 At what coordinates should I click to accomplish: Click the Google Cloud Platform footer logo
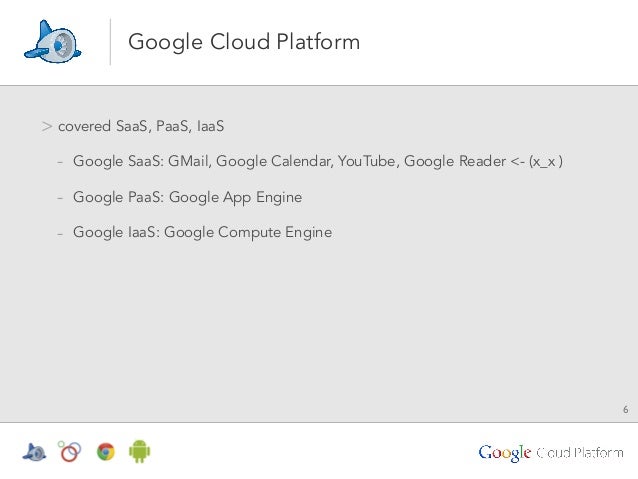[550, 452]
